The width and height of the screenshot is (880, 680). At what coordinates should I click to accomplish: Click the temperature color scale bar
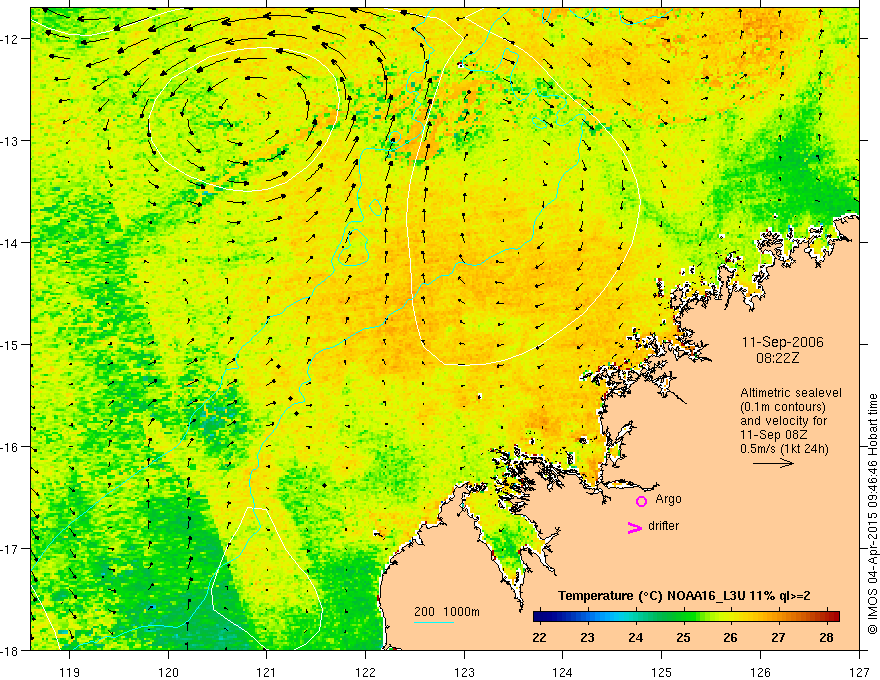point(686,616)
